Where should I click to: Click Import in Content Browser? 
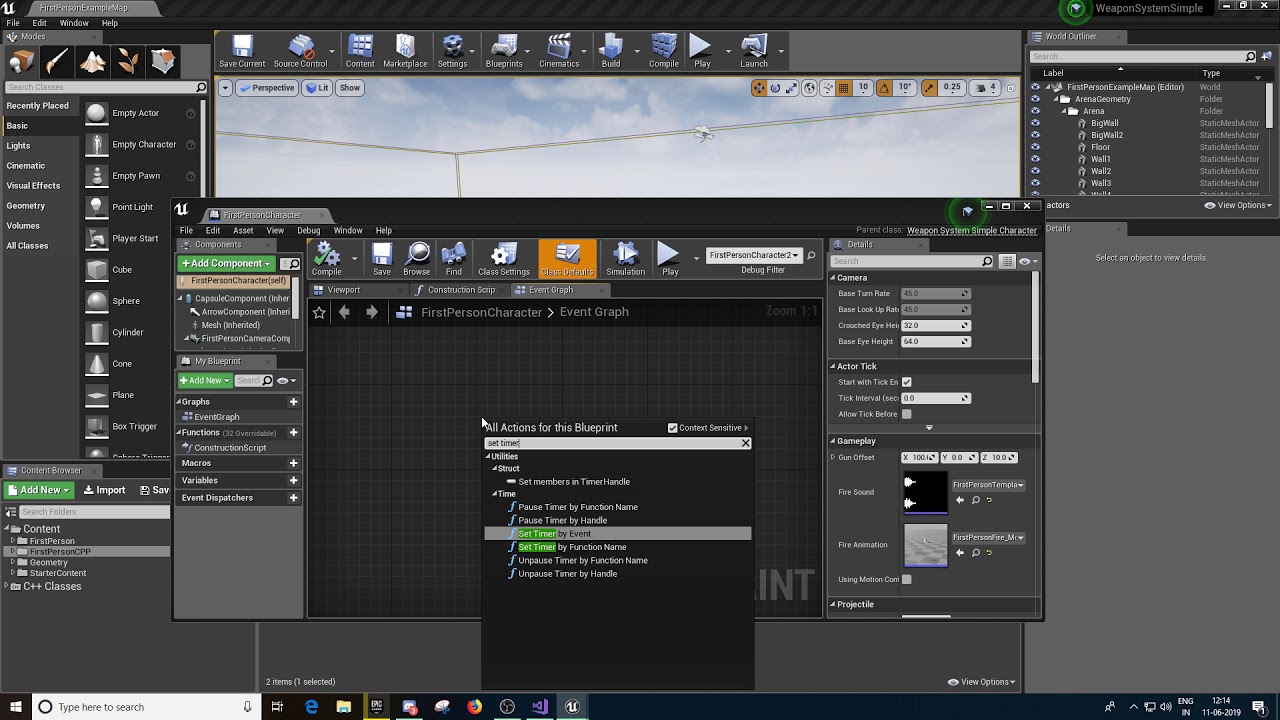tap(104, 490)
